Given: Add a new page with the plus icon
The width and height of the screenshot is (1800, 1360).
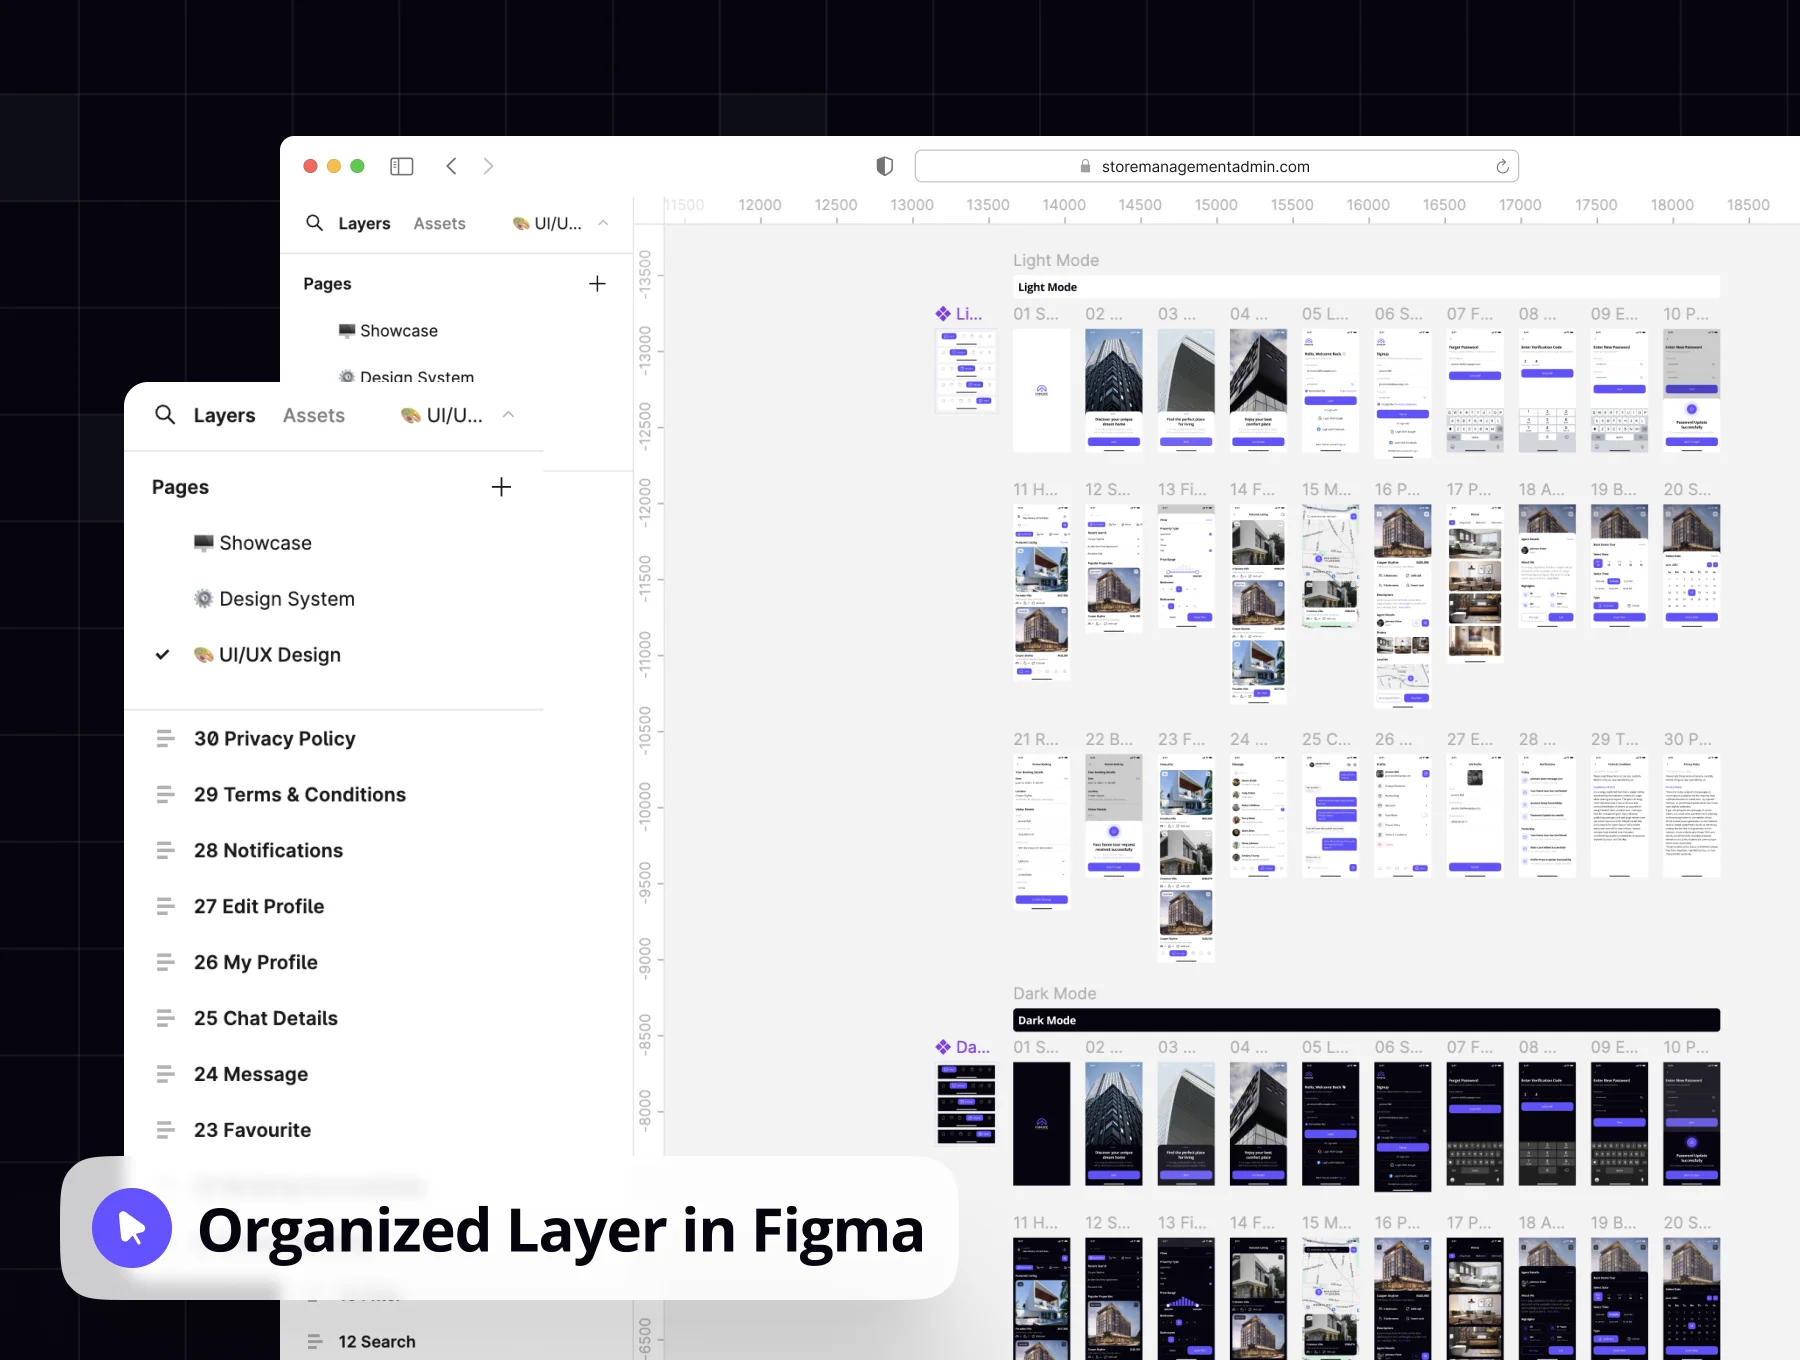Looking at the screenshot, I should coord(501,487).
